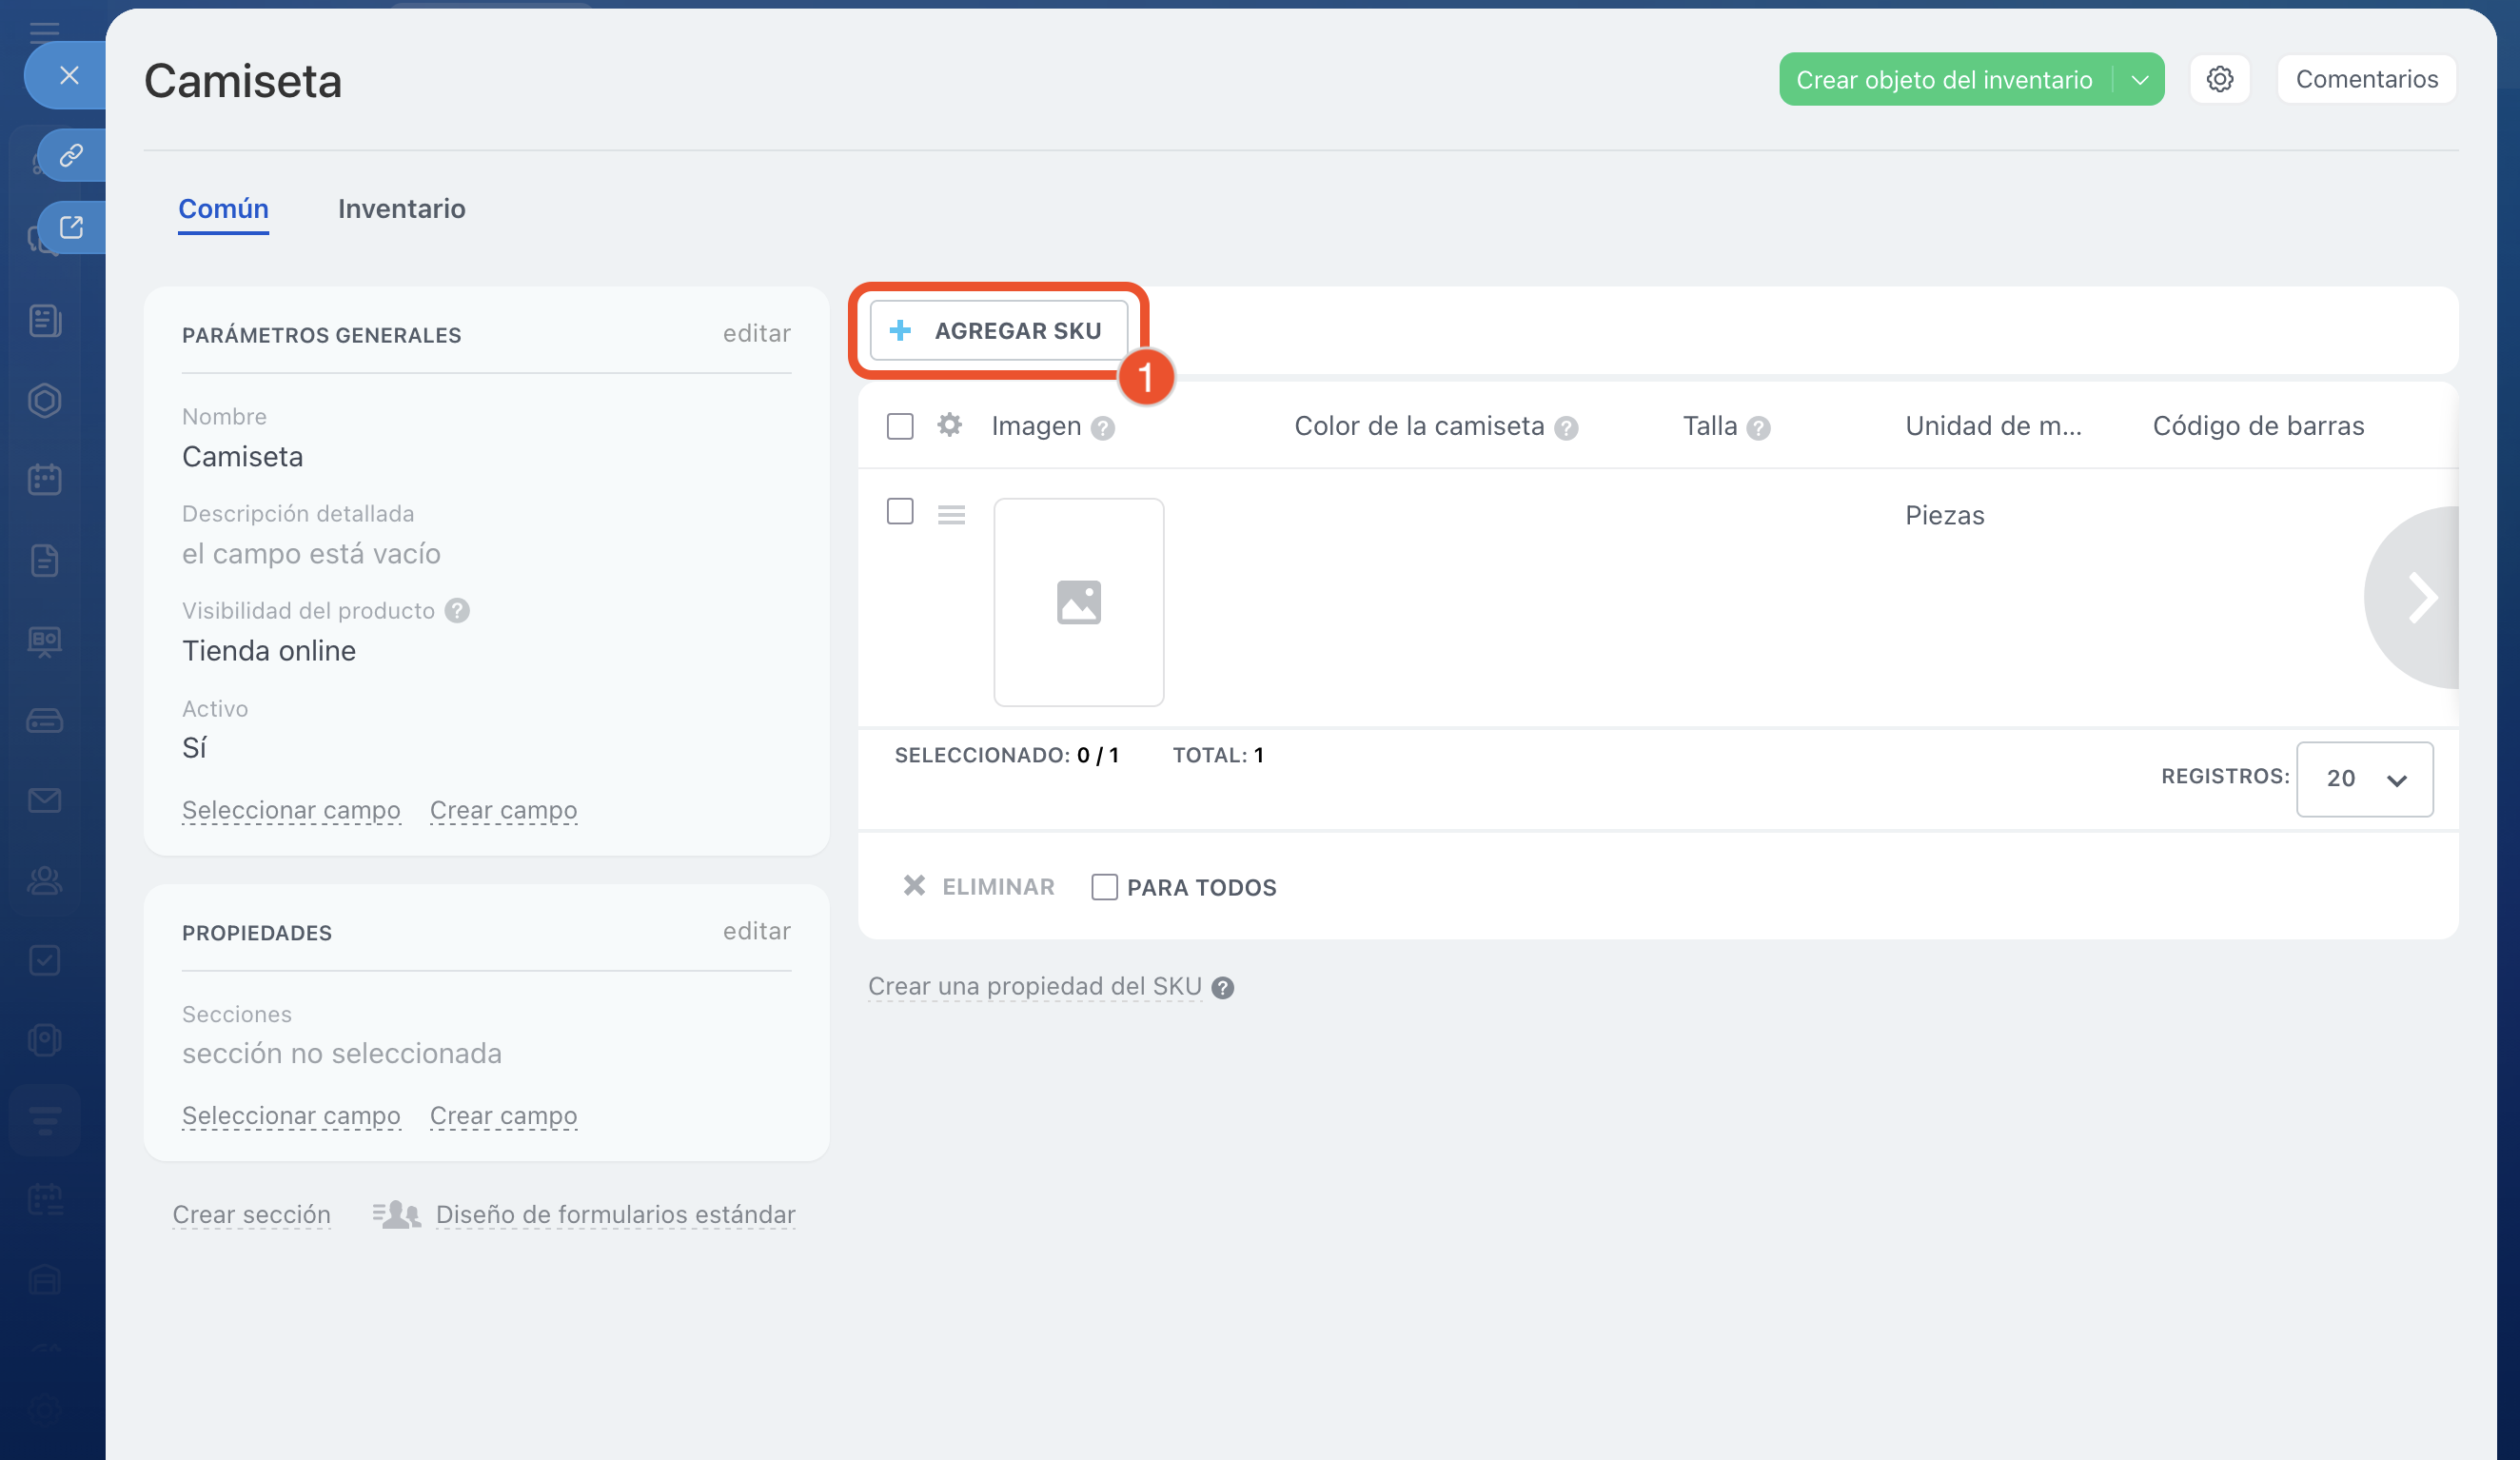Select the Común tab
This screenshot has width=2520, height=1460.
pos(223,208)
